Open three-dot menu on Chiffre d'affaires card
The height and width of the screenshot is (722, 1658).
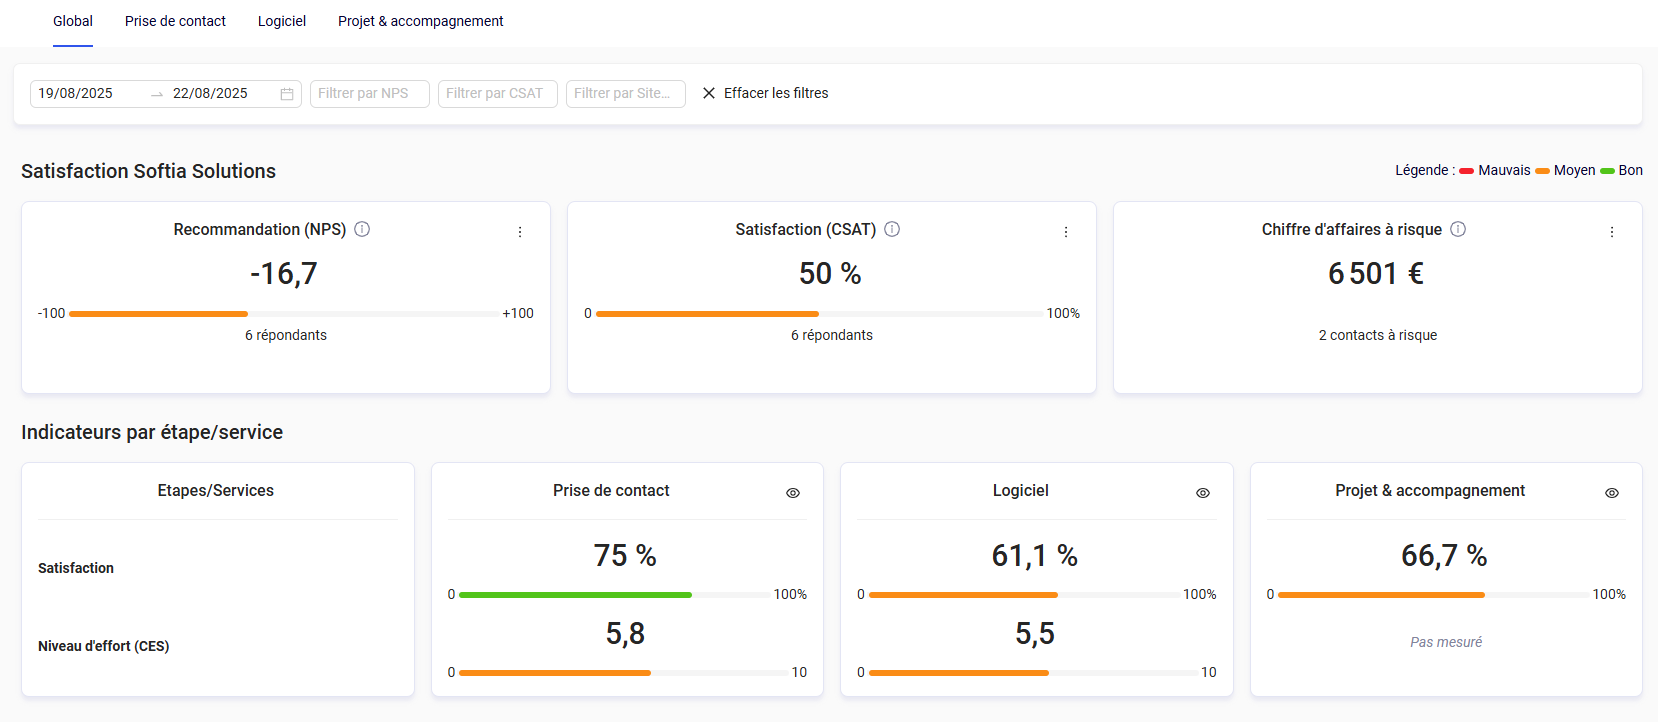click(x=1612, y=232)
